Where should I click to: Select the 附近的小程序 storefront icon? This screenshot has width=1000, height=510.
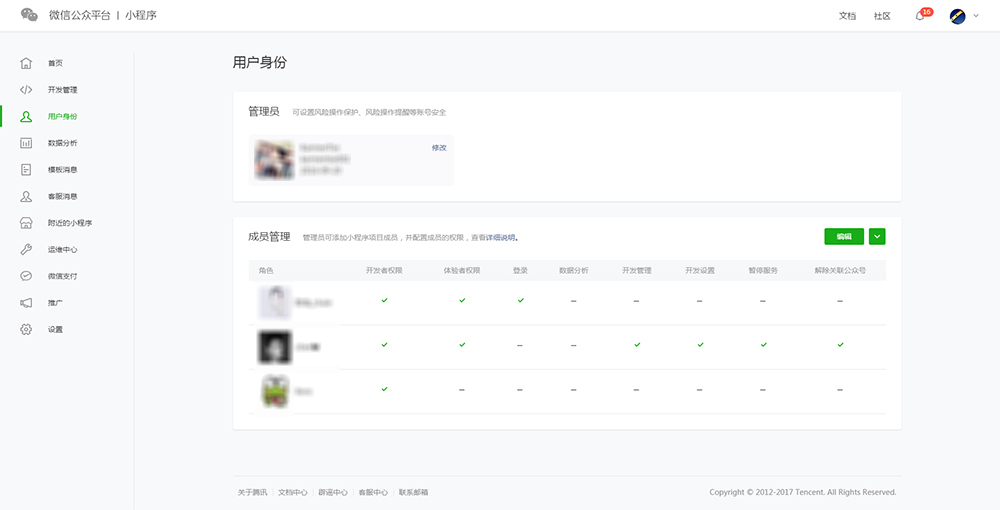tap(26, 223)
